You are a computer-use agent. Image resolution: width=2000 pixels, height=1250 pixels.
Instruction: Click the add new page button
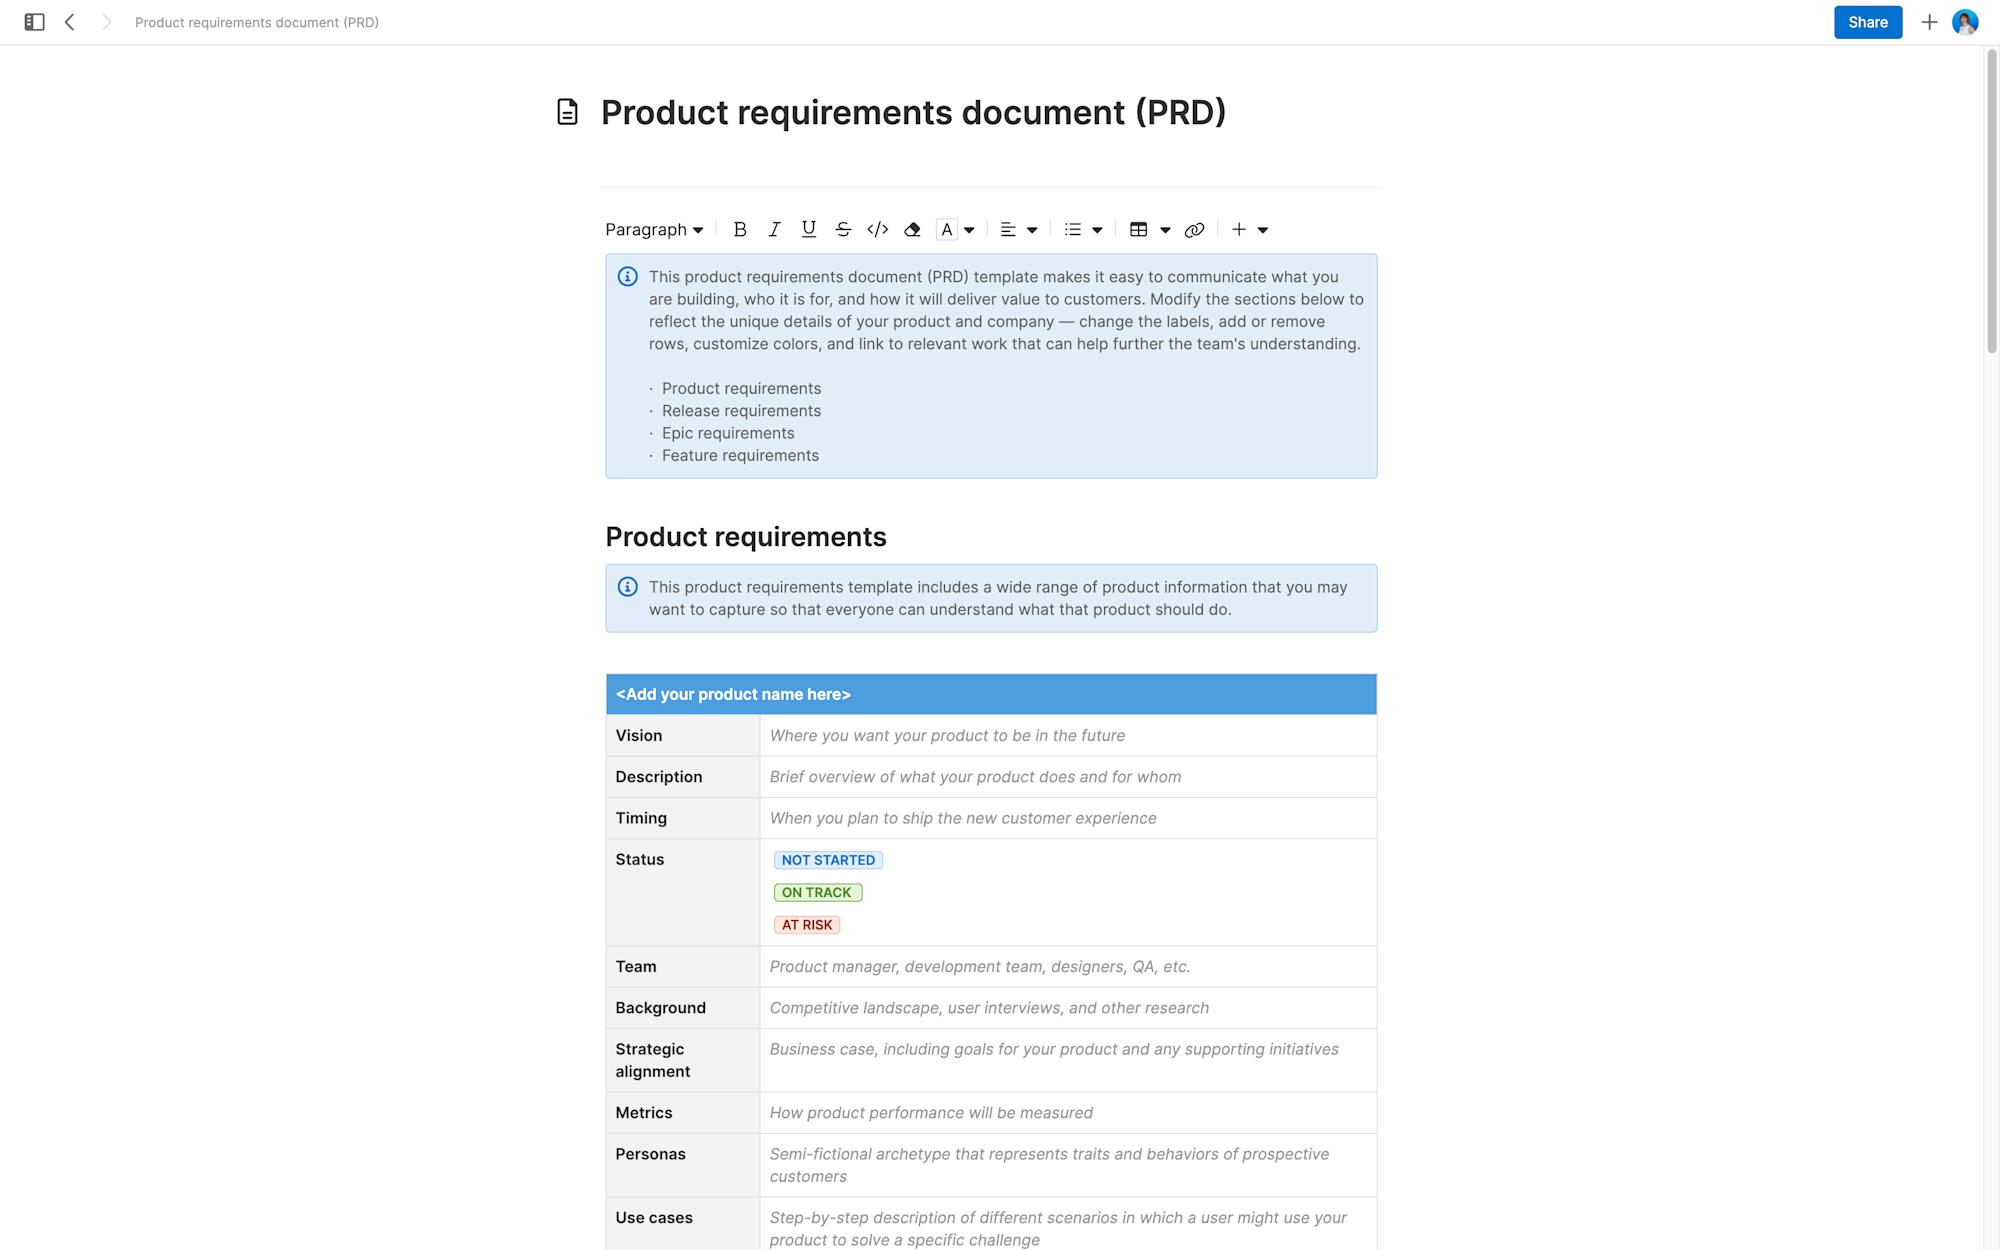(1927, 22)
